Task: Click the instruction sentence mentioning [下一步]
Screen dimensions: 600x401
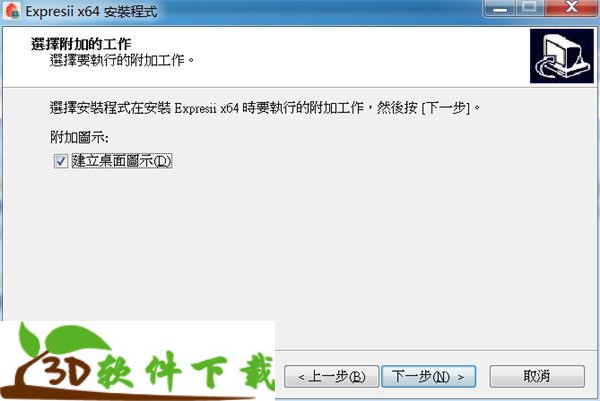Action: coord(265,108)
